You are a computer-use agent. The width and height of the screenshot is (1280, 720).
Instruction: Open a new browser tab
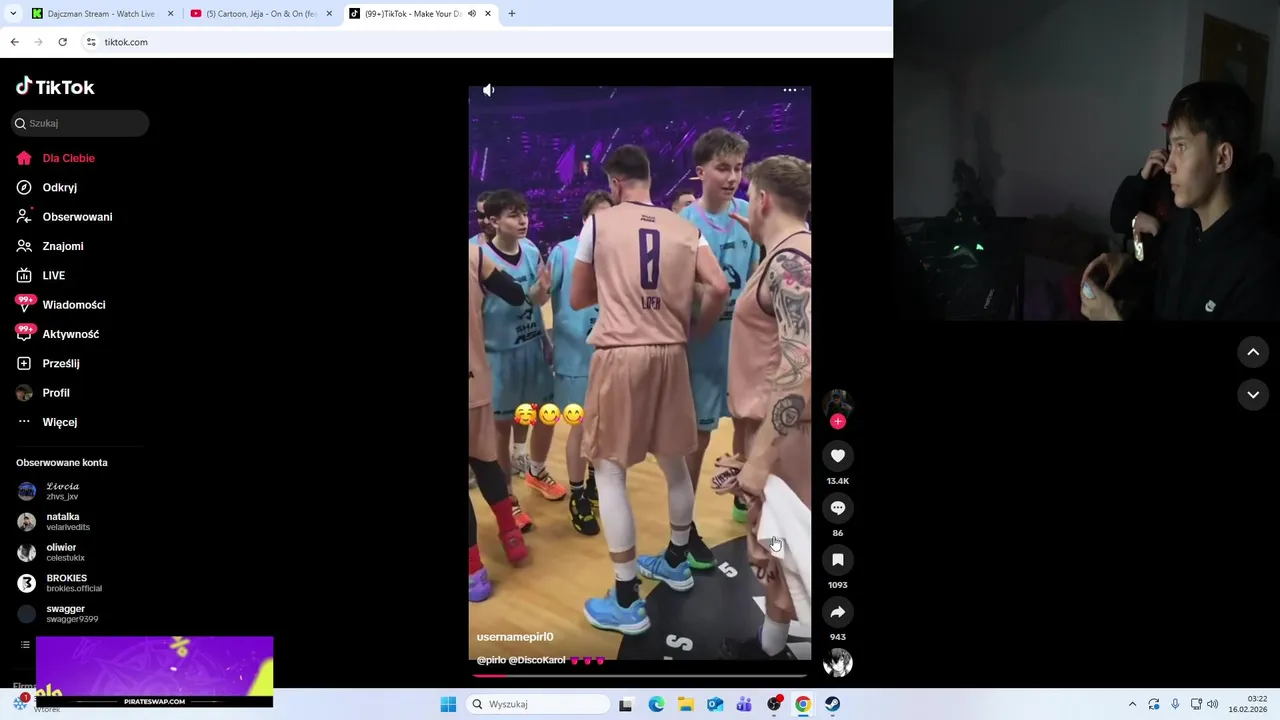point(512,14)
